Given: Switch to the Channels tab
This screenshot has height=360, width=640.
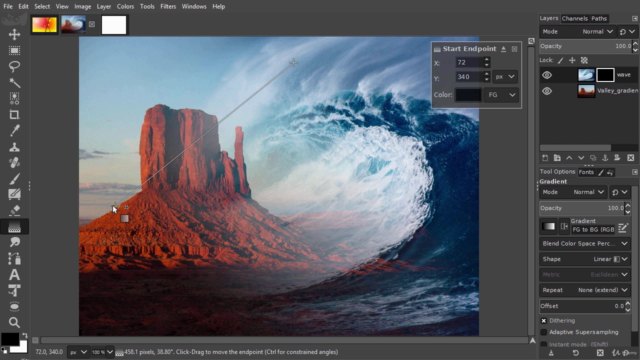Looking at the screenshot, I should [574, 18].
